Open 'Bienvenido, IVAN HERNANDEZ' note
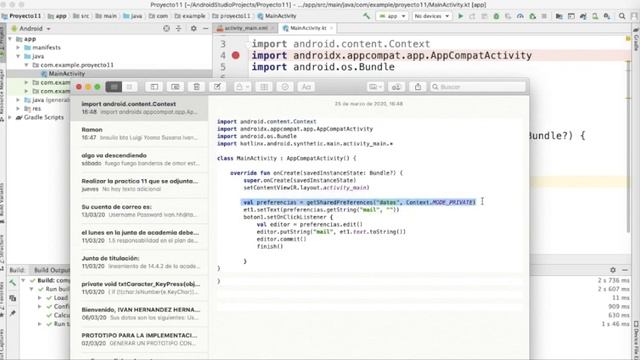640x360 pixels. click(140, 313)
